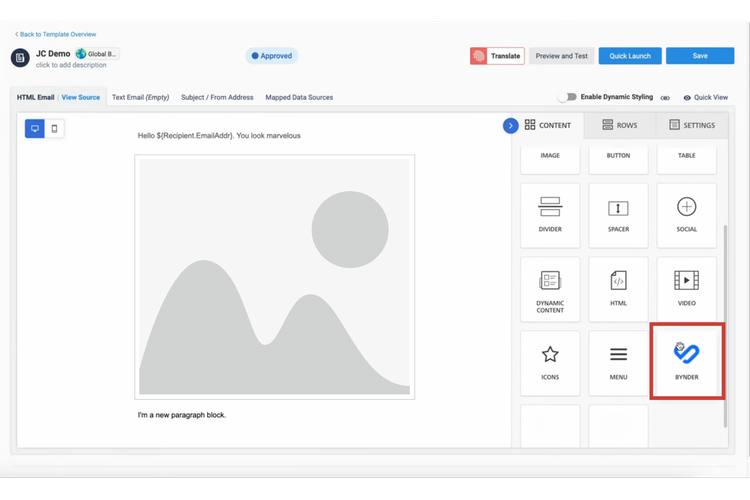Click the Quick Launch button
Viewport: 750px width, 500px height.
tap(630, 56)
